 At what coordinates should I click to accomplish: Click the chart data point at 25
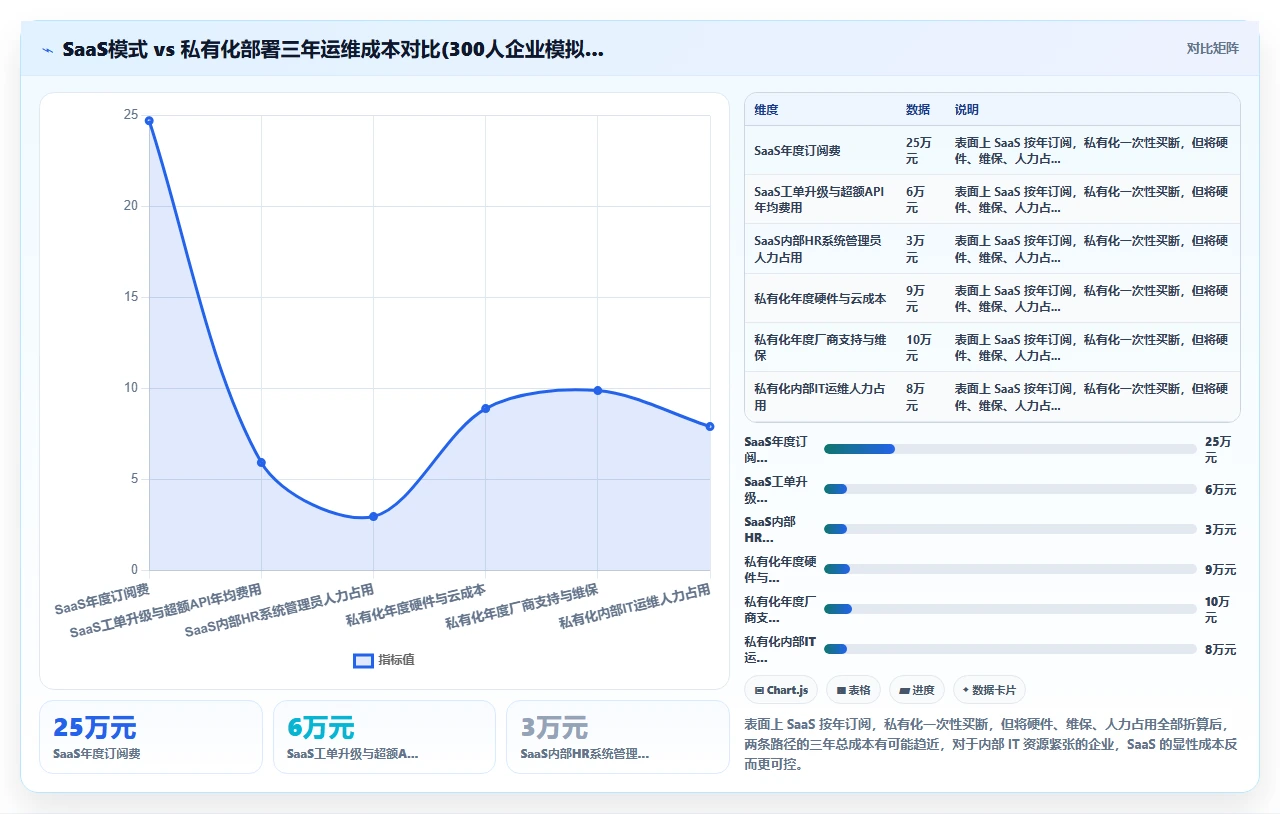tap(149, 120)
